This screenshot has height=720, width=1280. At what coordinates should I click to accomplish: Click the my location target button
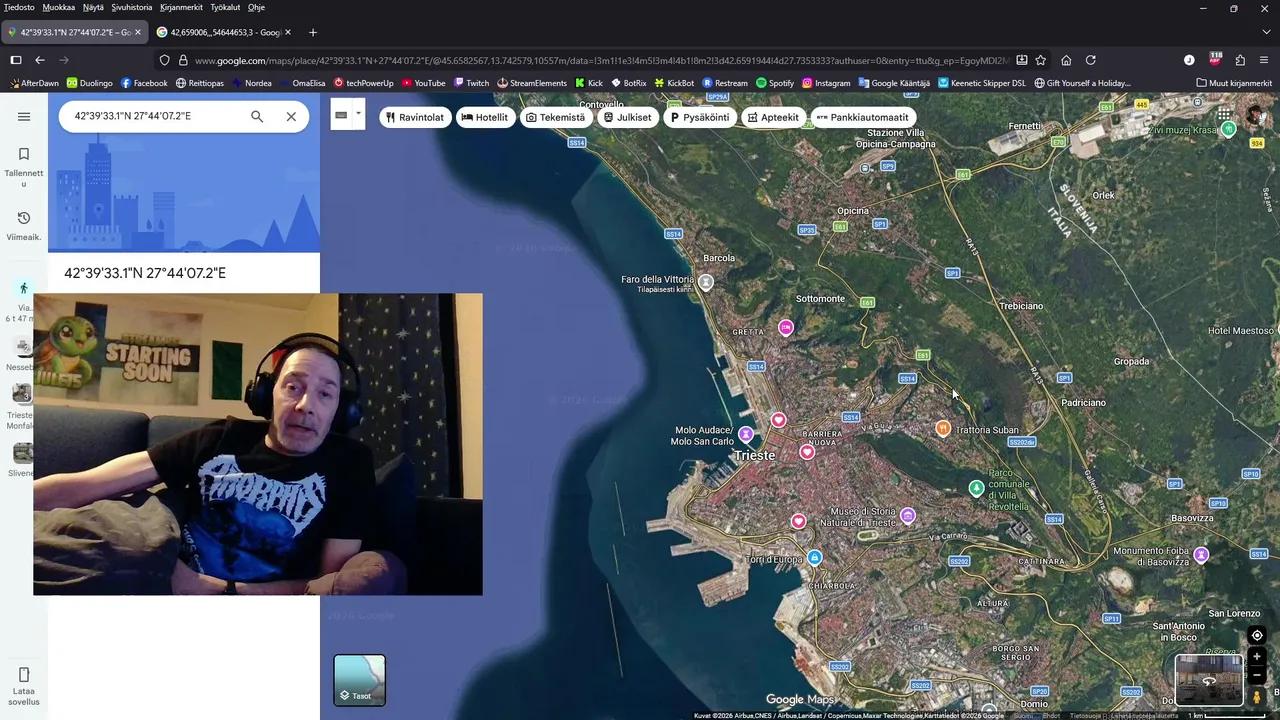[1257, 635]
